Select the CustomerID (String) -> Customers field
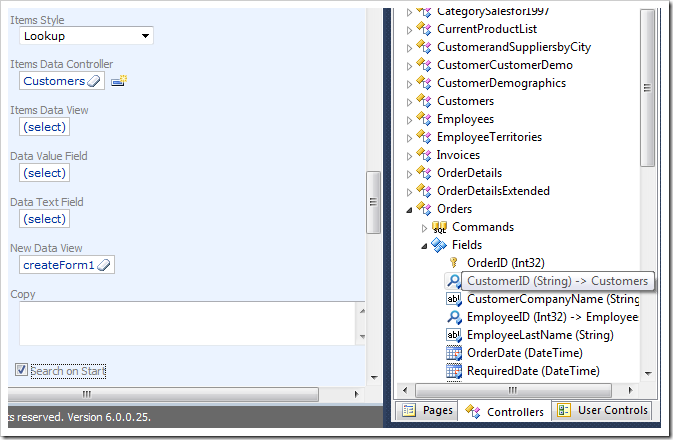The image size is (673, 440). [558, 281]
